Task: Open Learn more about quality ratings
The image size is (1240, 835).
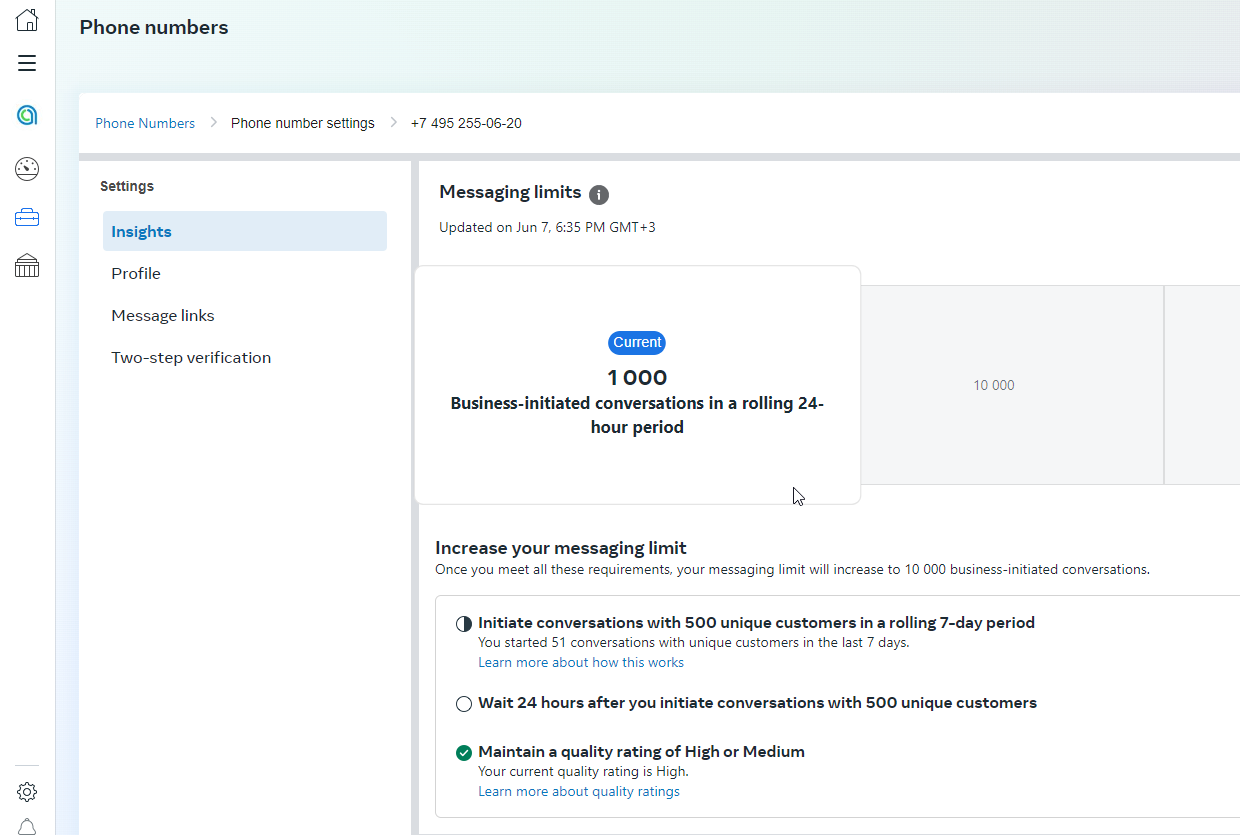Action: click(579, 791)
